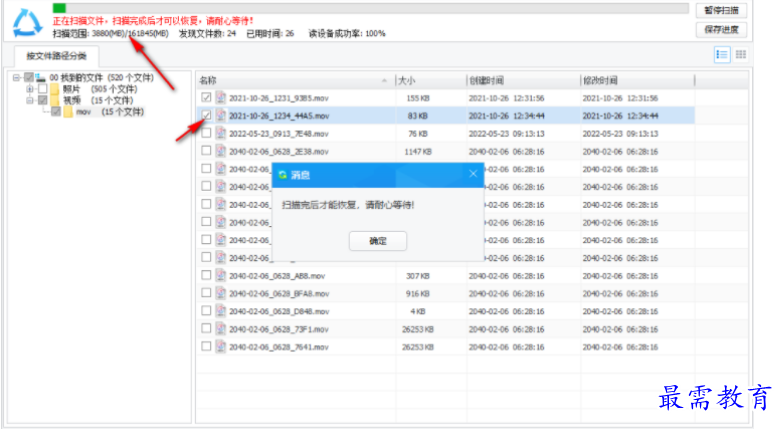Viewport: 780px width, 429px height.
Task: Check the box for 2040-02-06_0628_2E38.mov
Action: (x=206, y=151)
